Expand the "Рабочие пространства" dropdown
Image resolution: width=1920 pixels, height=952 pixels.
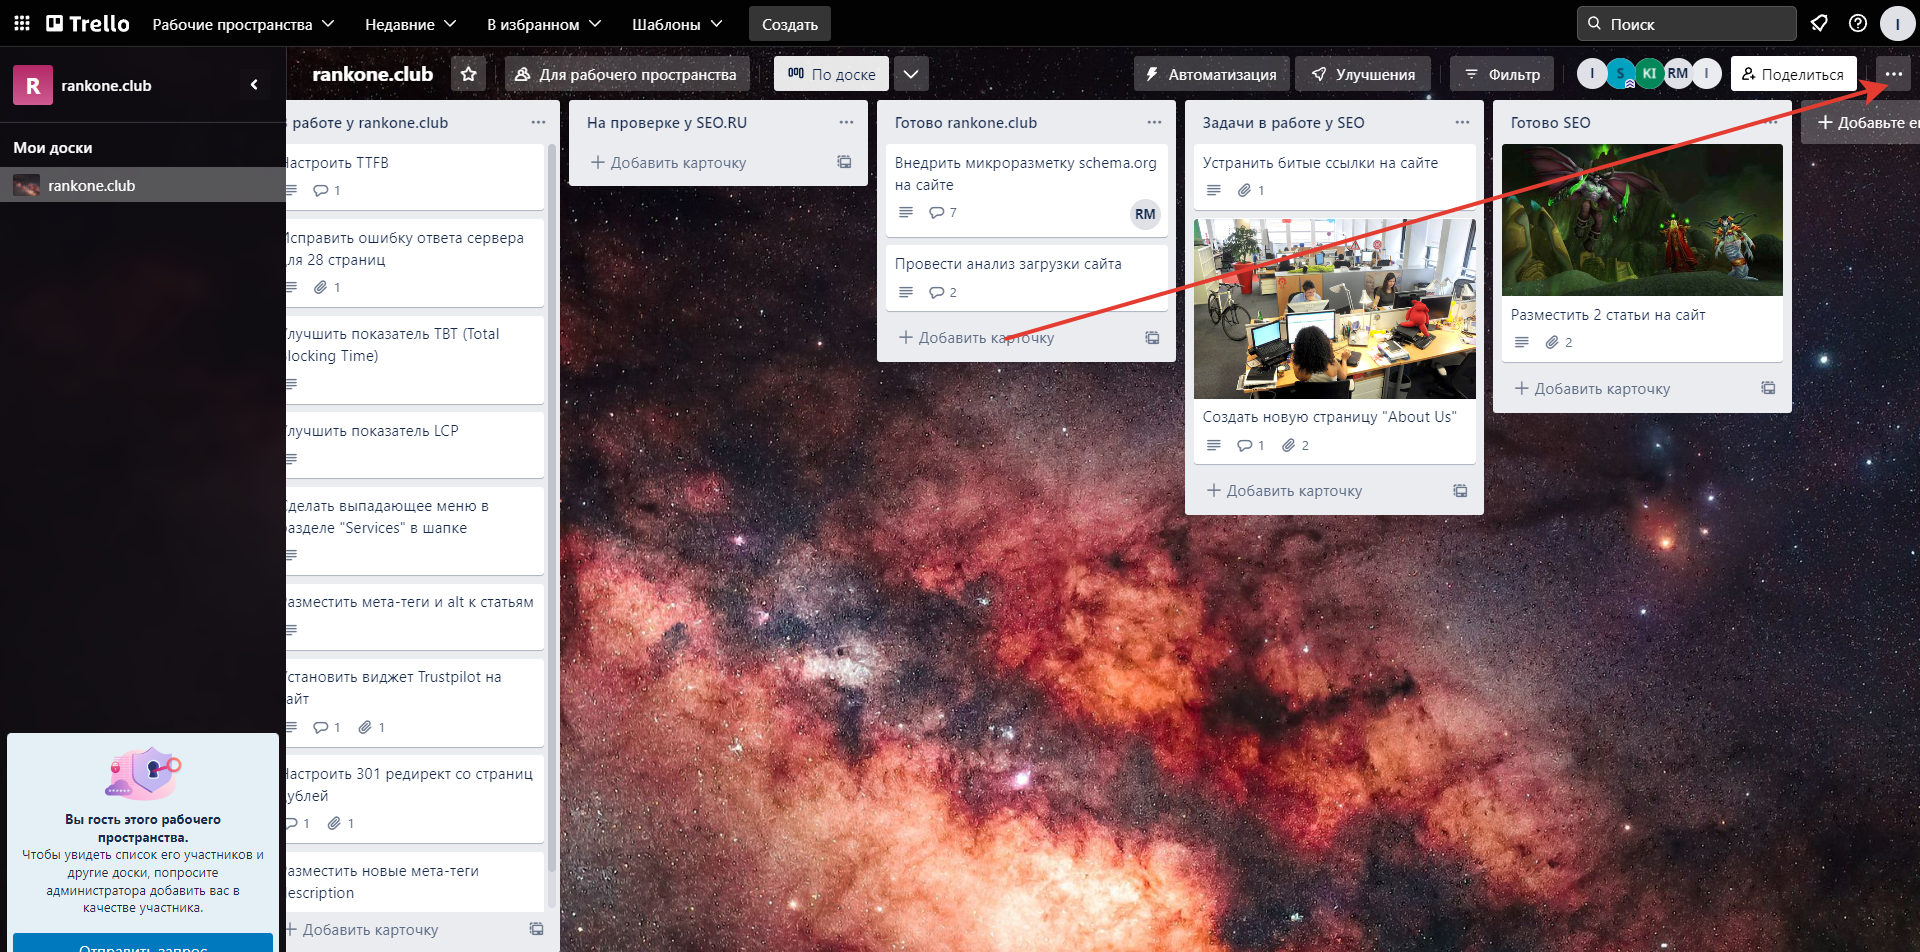pyautogui.click(x=243, y=23)
